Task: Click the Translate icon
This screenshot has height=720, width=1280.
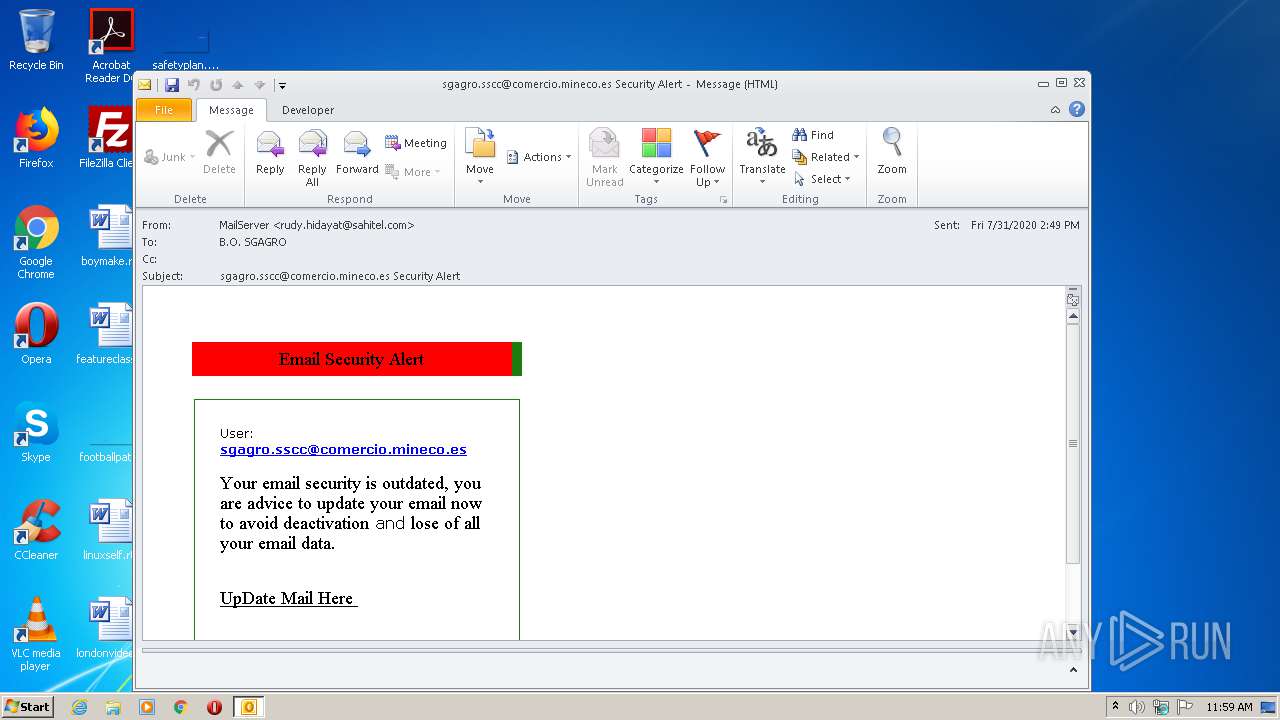Action: (x=762, y=158)
